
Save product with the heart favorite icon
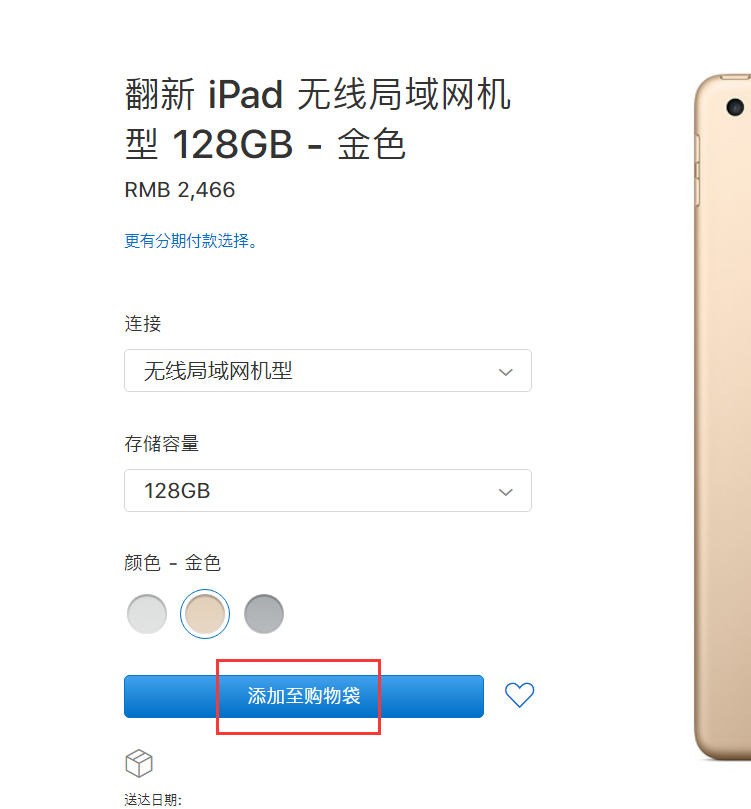pyautogui.click(x=519, y=695)
